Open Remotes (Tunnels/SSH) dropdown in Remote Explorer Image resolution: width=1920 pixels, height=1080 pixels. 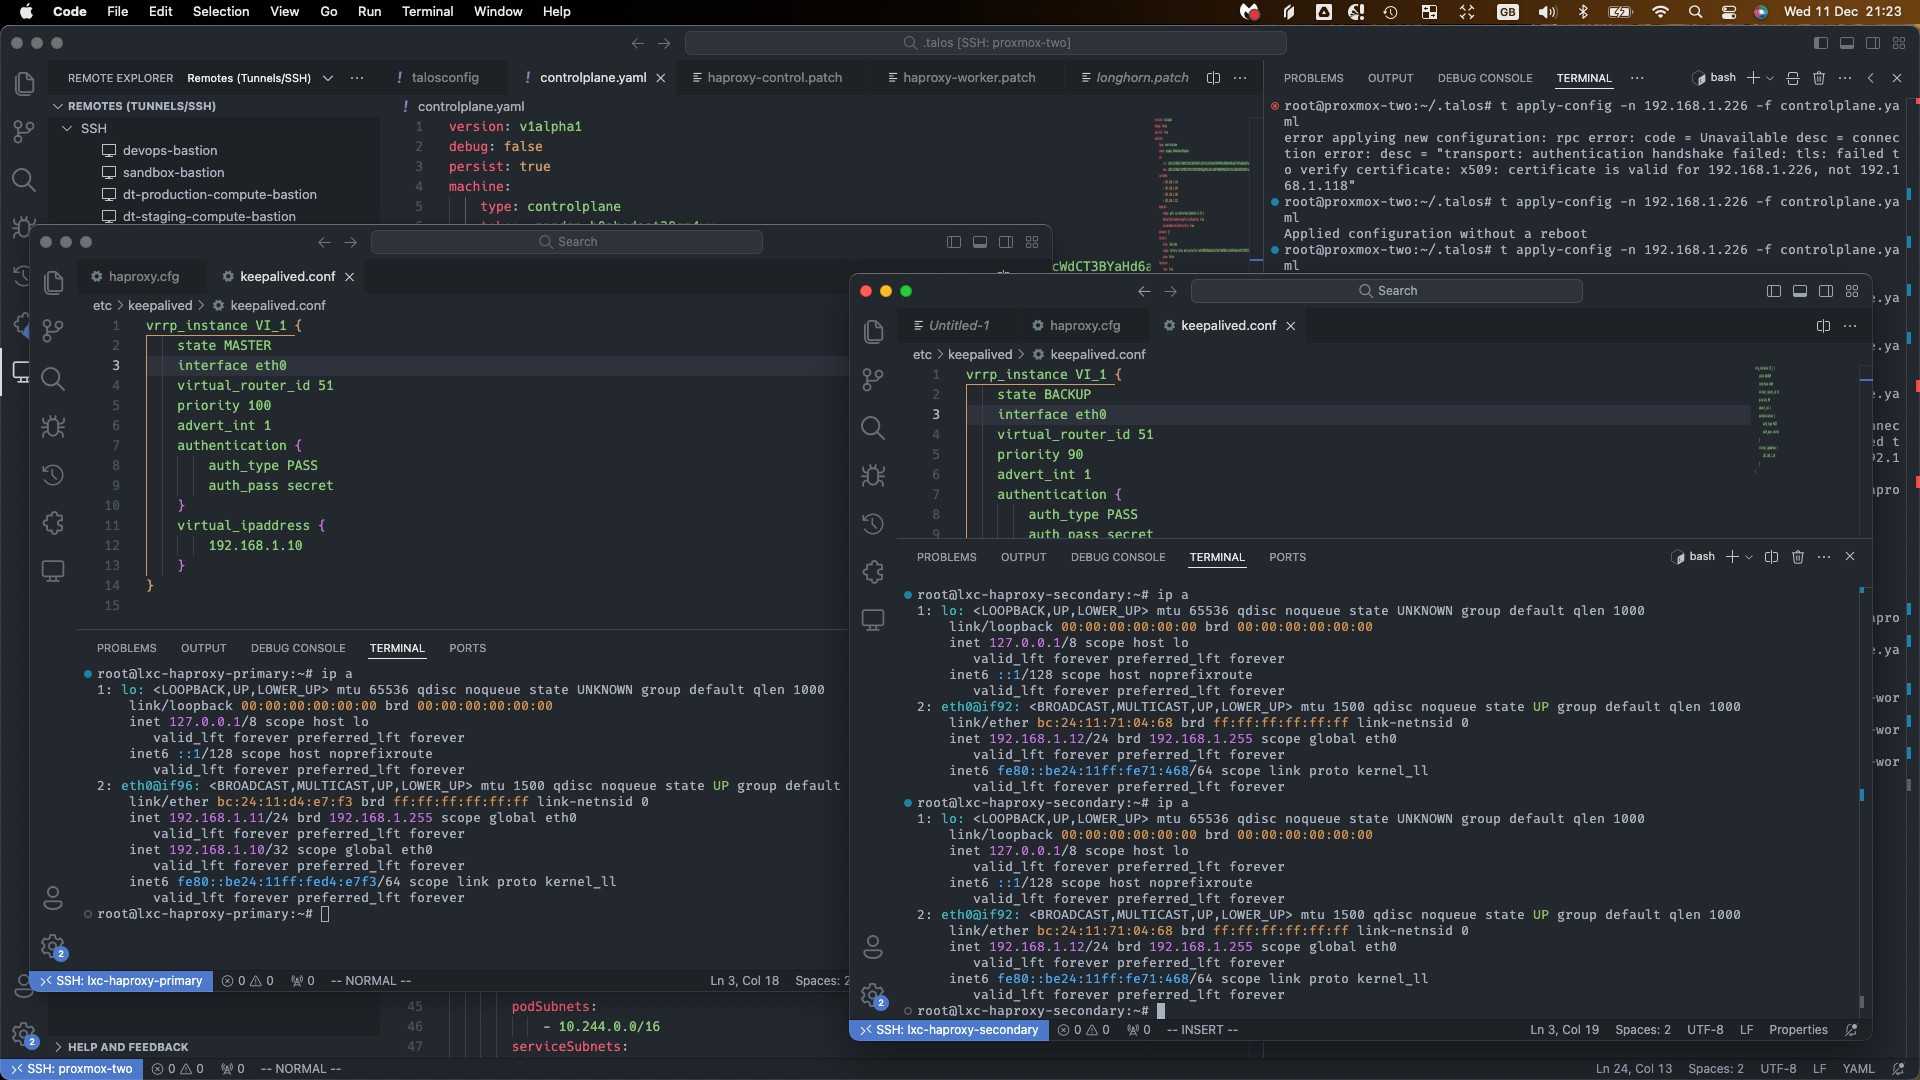pyautogui.click(x=259, y=78)
